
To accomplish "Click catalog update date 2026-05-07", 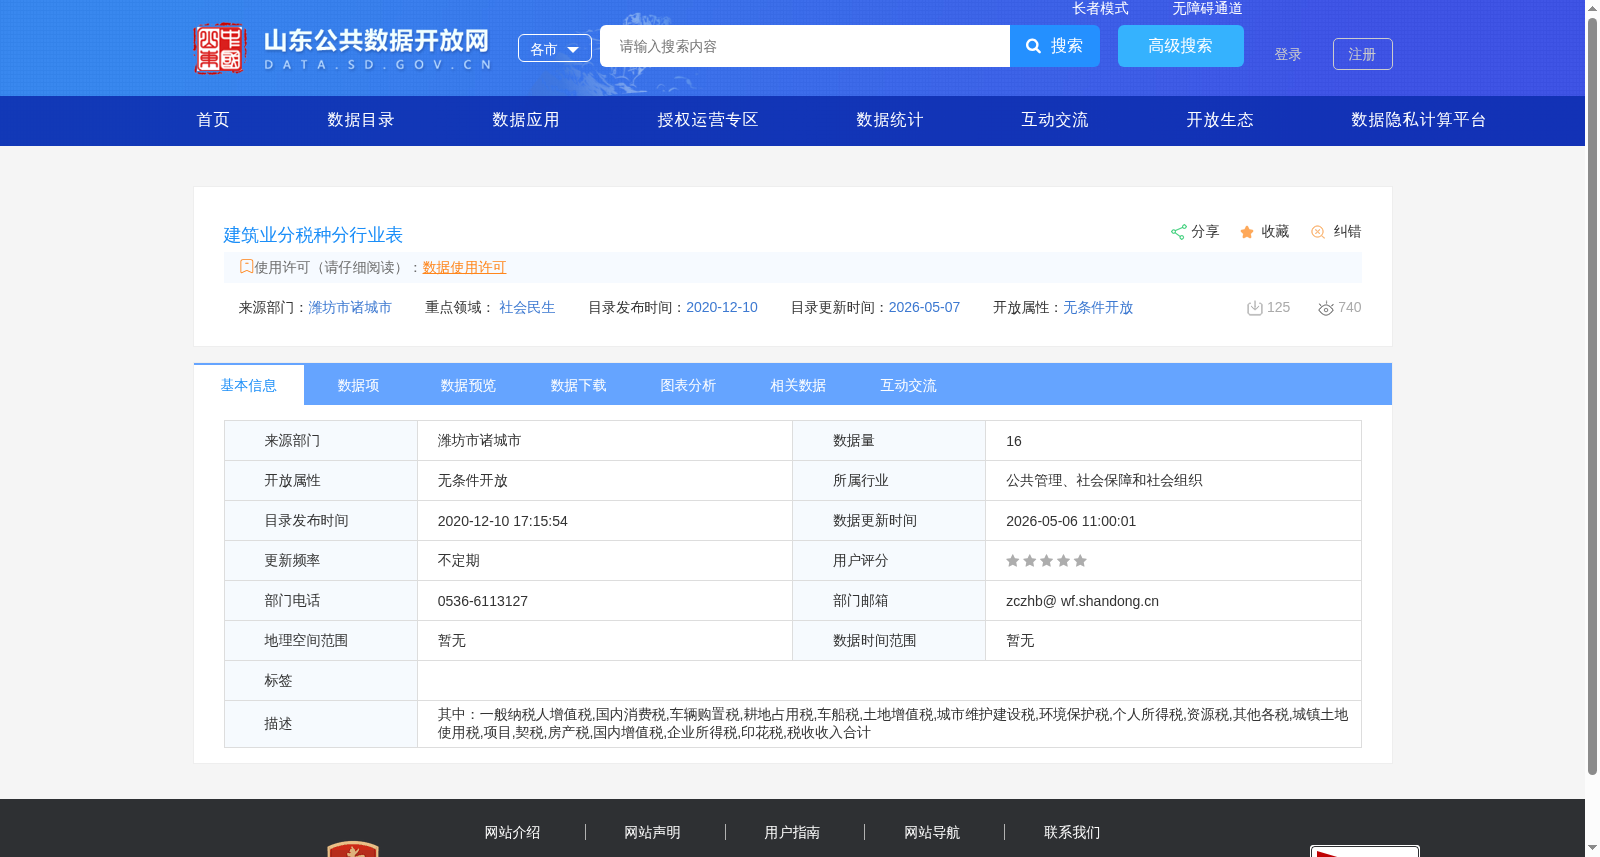I will [924, 308].
